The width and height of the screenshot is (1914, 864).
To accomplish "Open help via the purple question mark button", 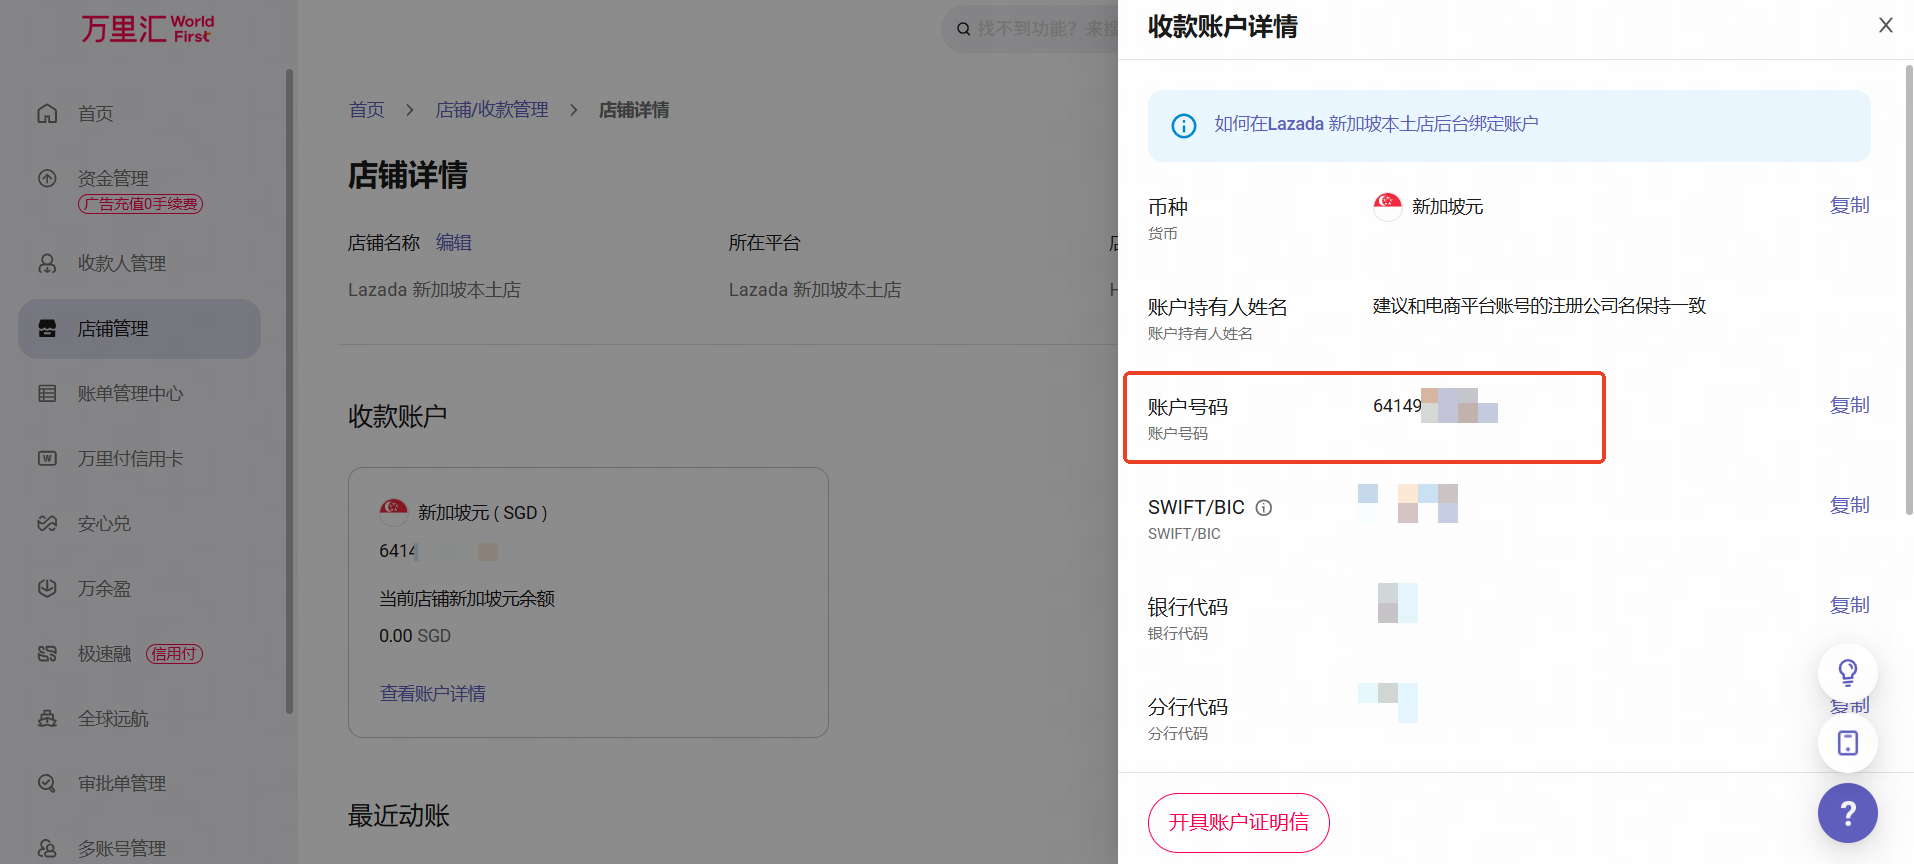I will coord(1848,814).
